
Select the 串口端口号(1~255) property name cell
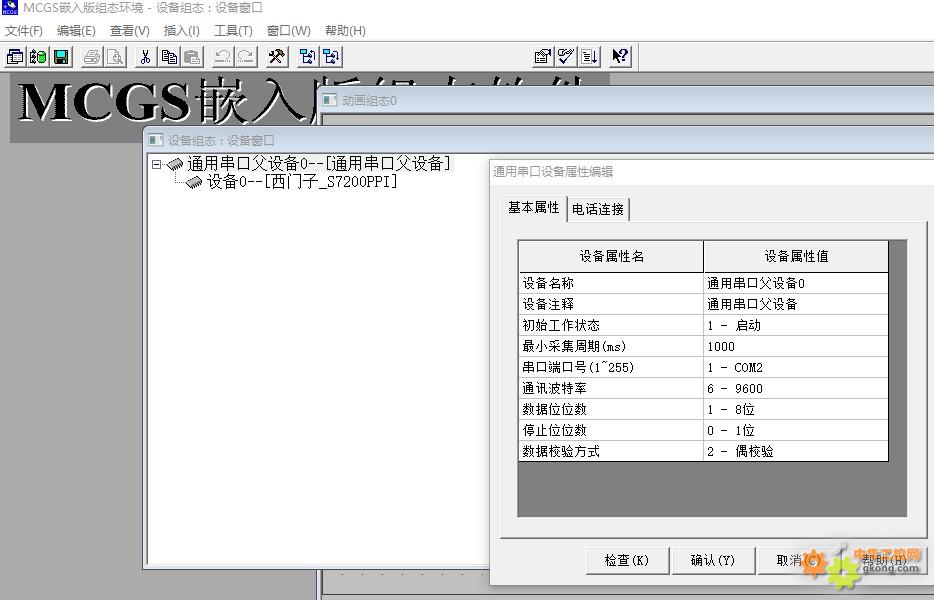click(x=611, y=367)
